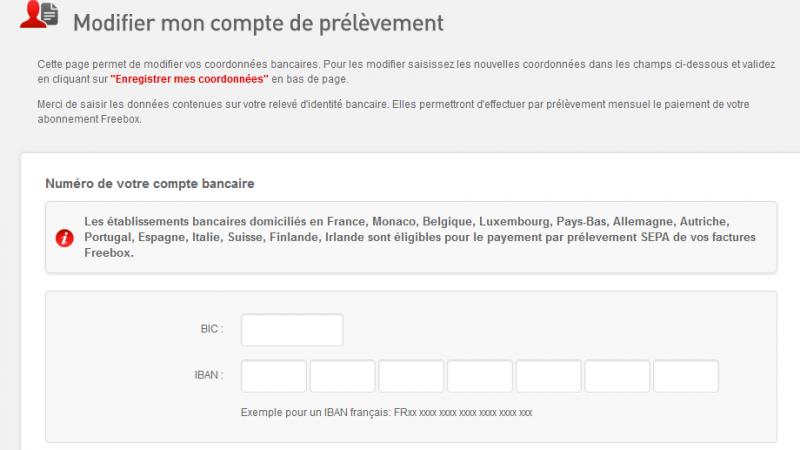This screenshot has width=800, height=450.
Task: Click the "Numéro de votre compte bancaire" heading
Action: (150, 184)
